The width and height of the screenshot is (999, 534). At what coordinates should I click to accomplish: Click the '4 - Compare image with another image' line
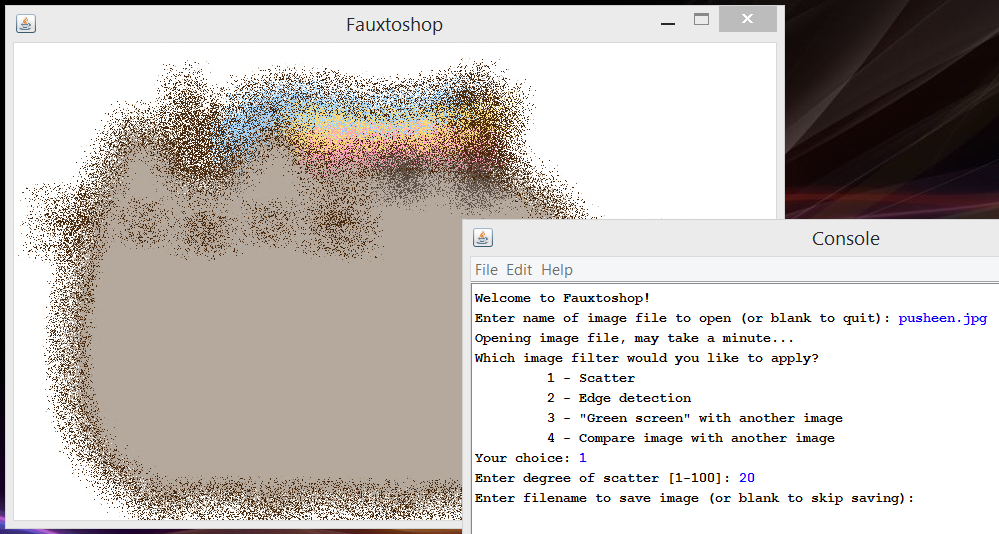(x=691, y=438)
